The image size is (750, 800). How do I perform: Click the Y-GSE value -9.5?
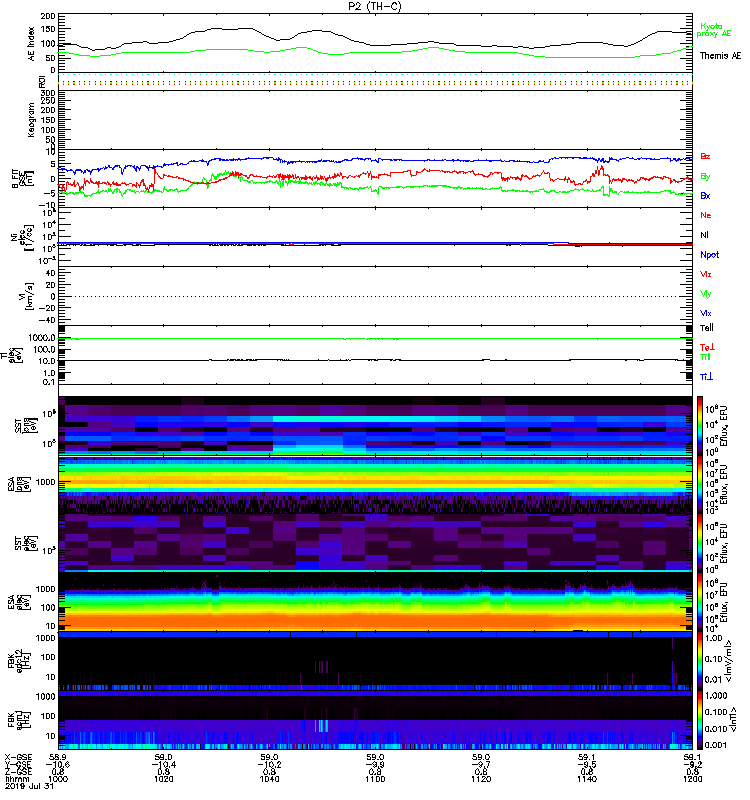(x=587, y=765)
